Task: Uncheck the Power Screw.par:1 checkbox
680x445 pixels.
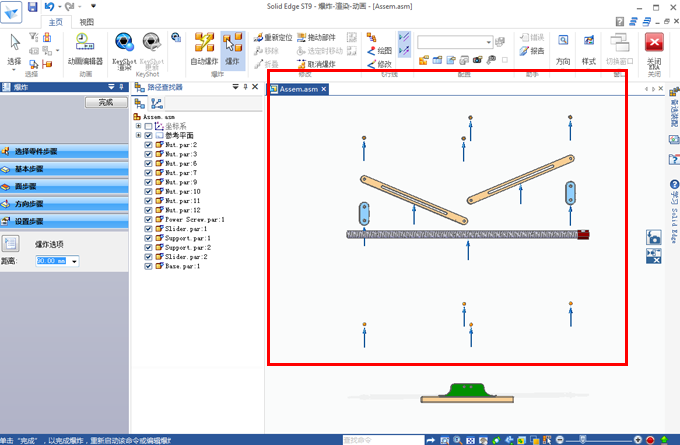Action: tap(149, 220)
